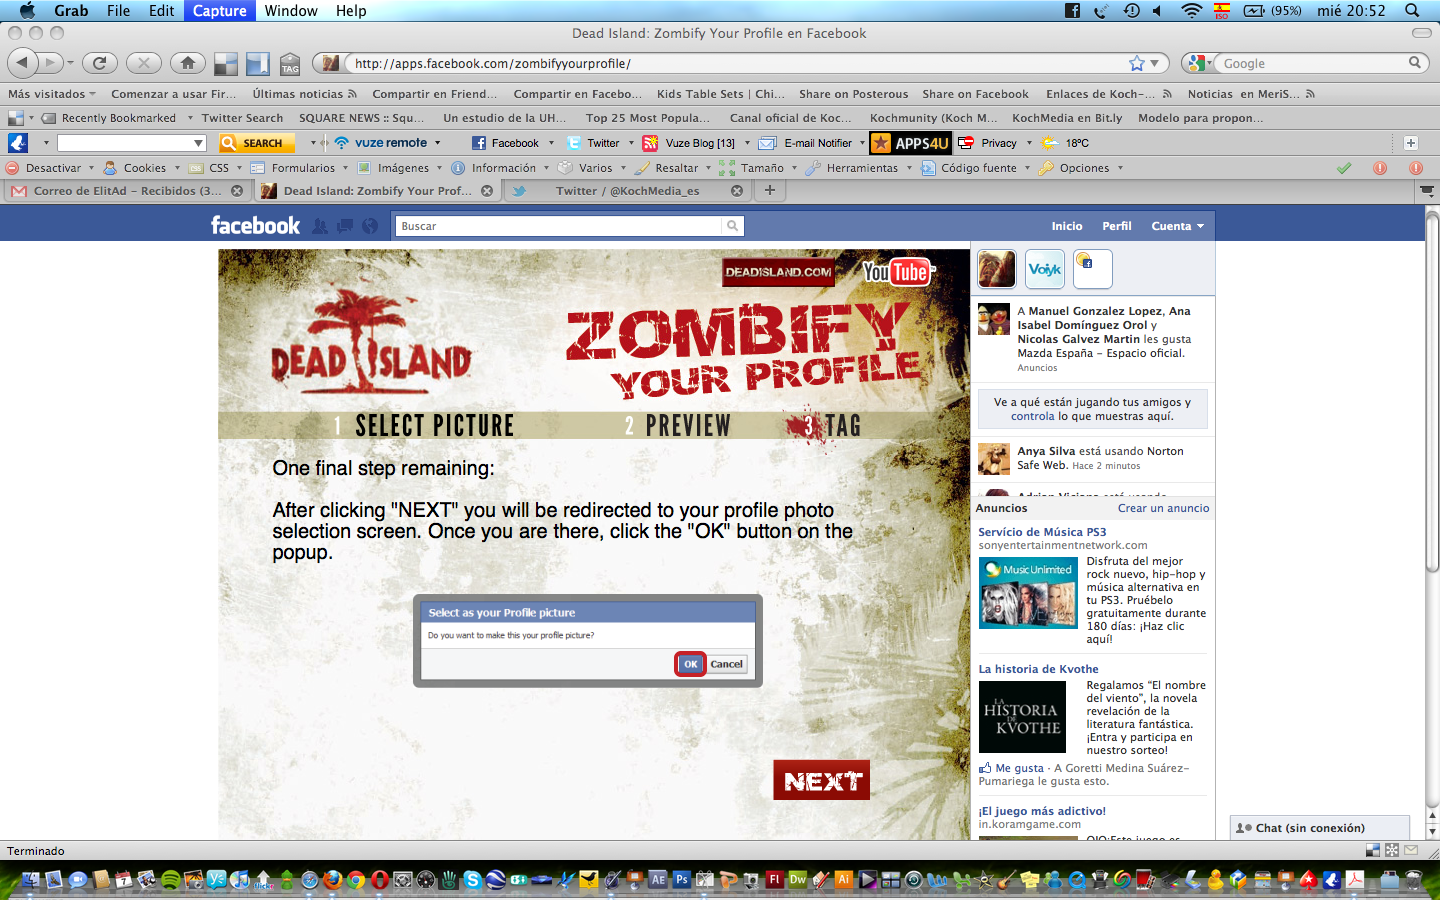Expand the Imágenes developer menu
This screenshot has width=1440, height=900.
pos(400,168)
